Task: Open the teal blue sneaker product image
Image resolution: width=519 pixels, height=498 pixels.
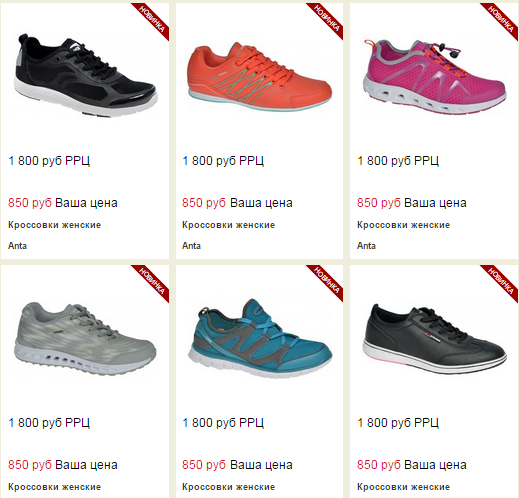Action: [260, 338]
